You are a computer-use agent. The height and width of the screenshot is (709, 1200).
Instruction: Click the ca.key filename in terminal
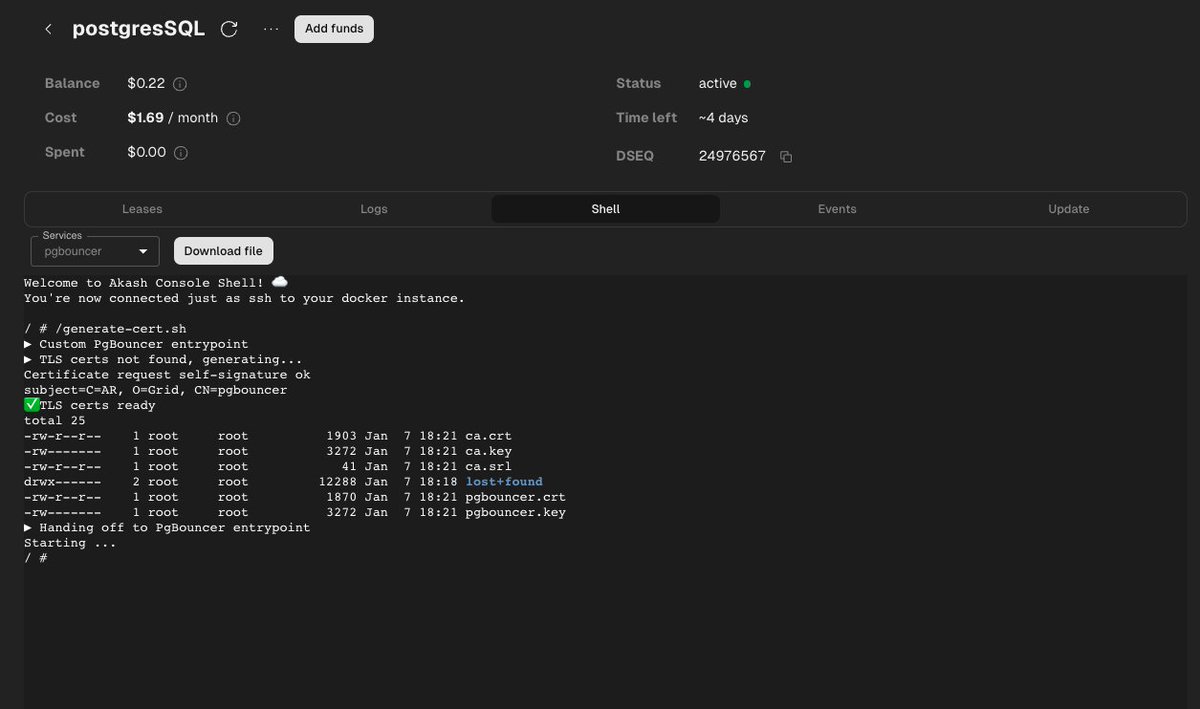(x=489, y=452)
